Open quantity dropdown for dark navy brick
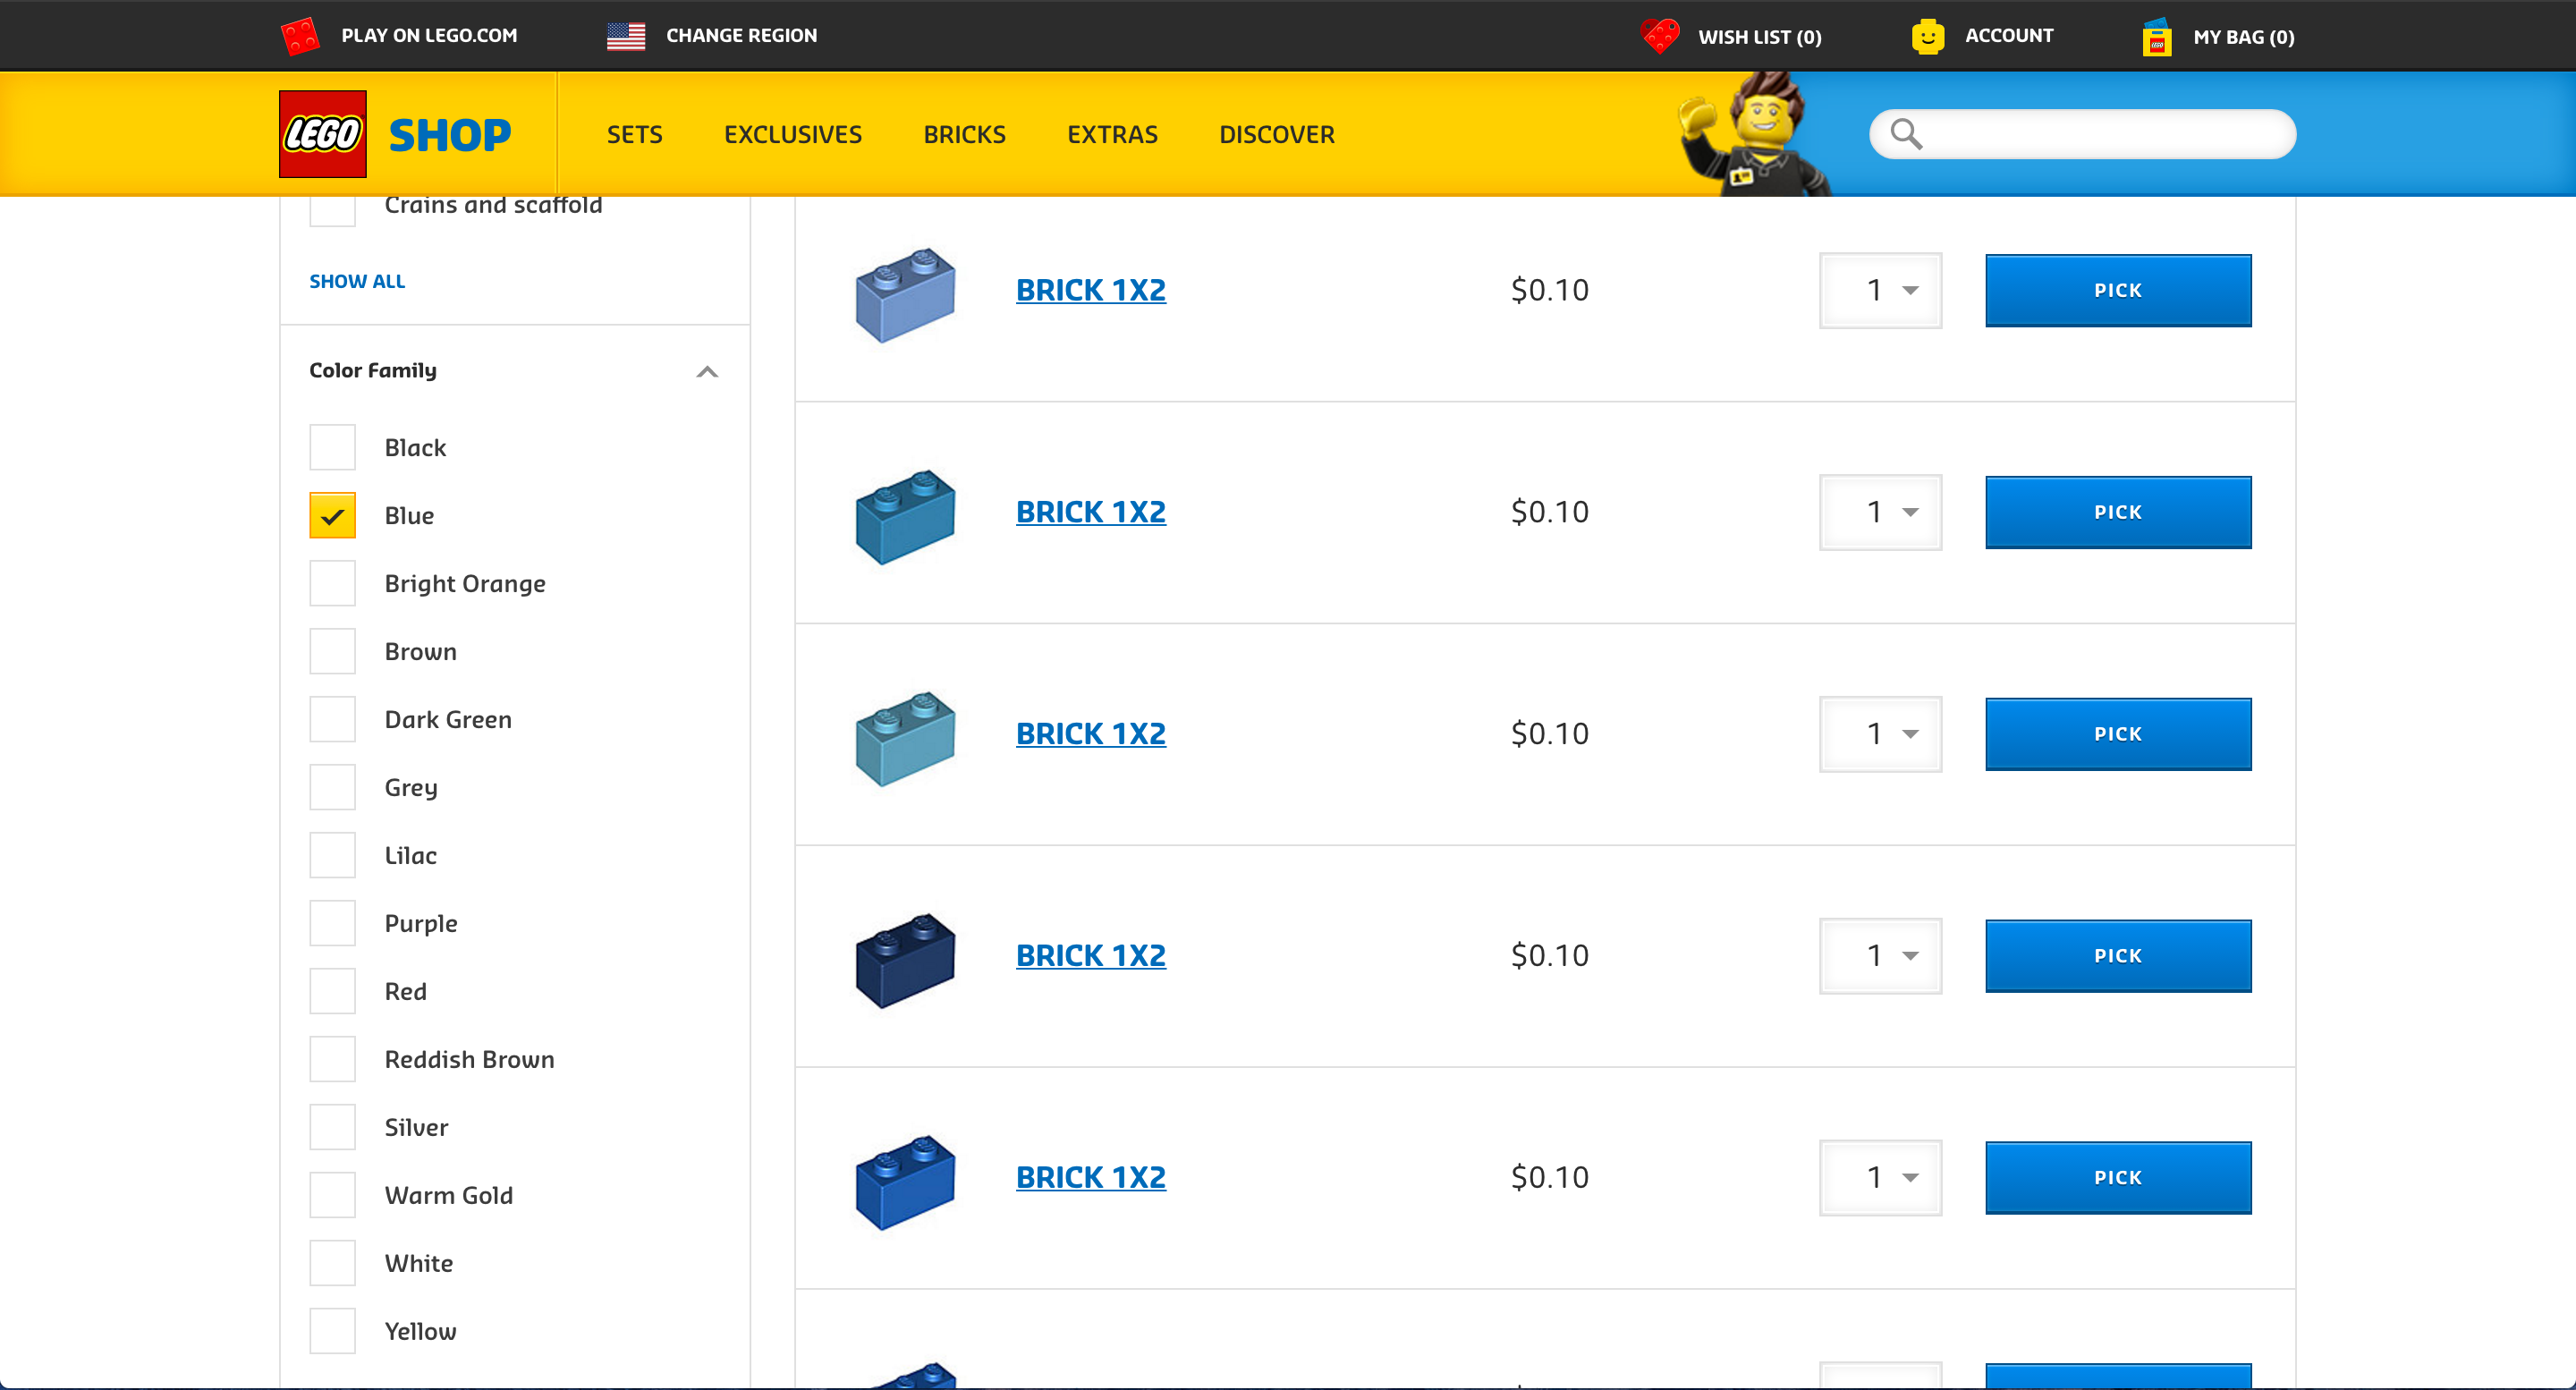Image resolution: width=2576 pixels, height=1390 pixels. [1880, 956]
